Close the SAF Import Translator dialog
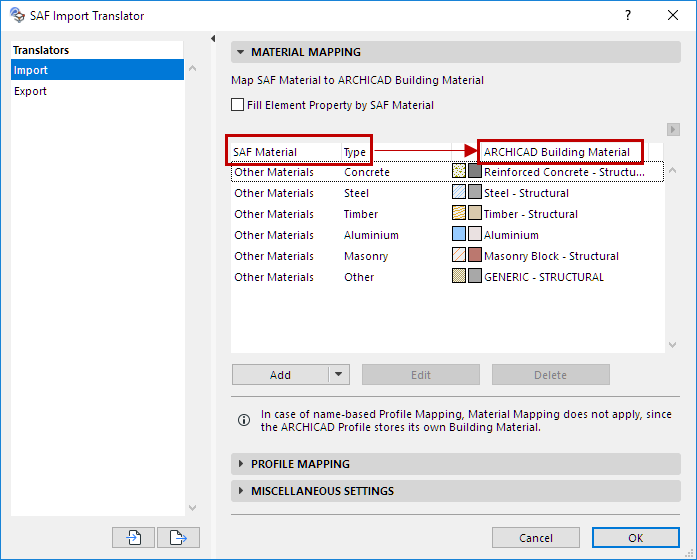Screen dimensions: 697x560 click(673, 15)
